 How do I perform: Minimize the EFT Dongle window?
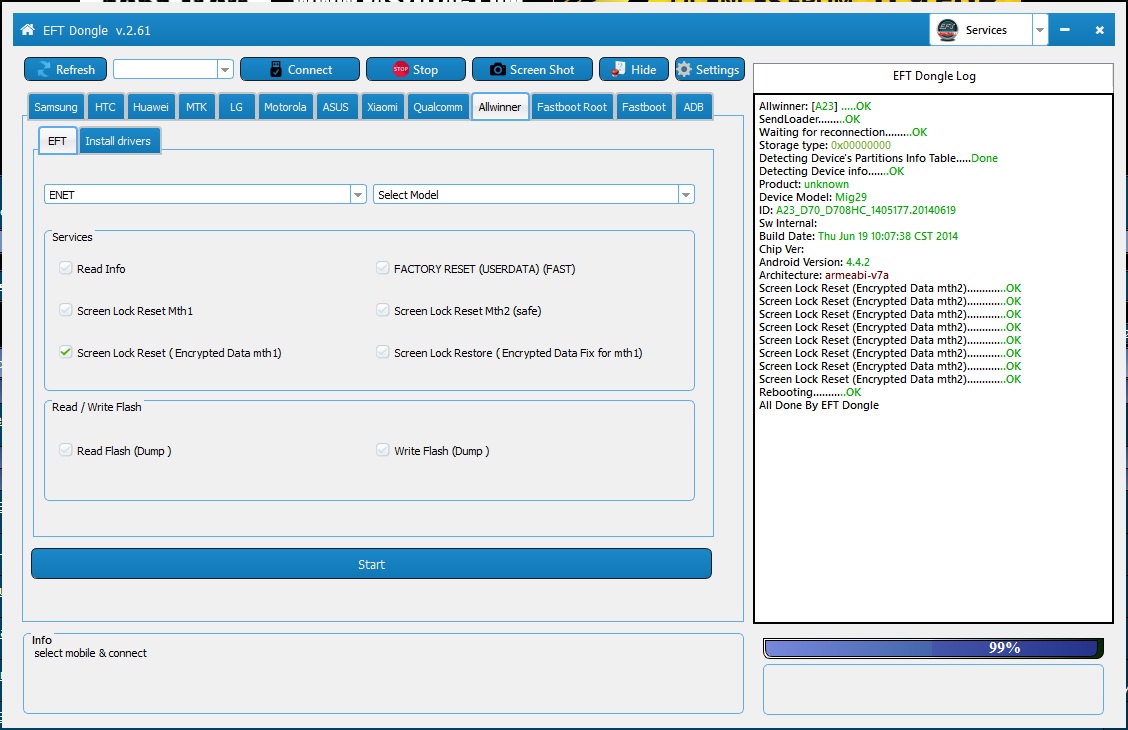tap(1065, 29)
